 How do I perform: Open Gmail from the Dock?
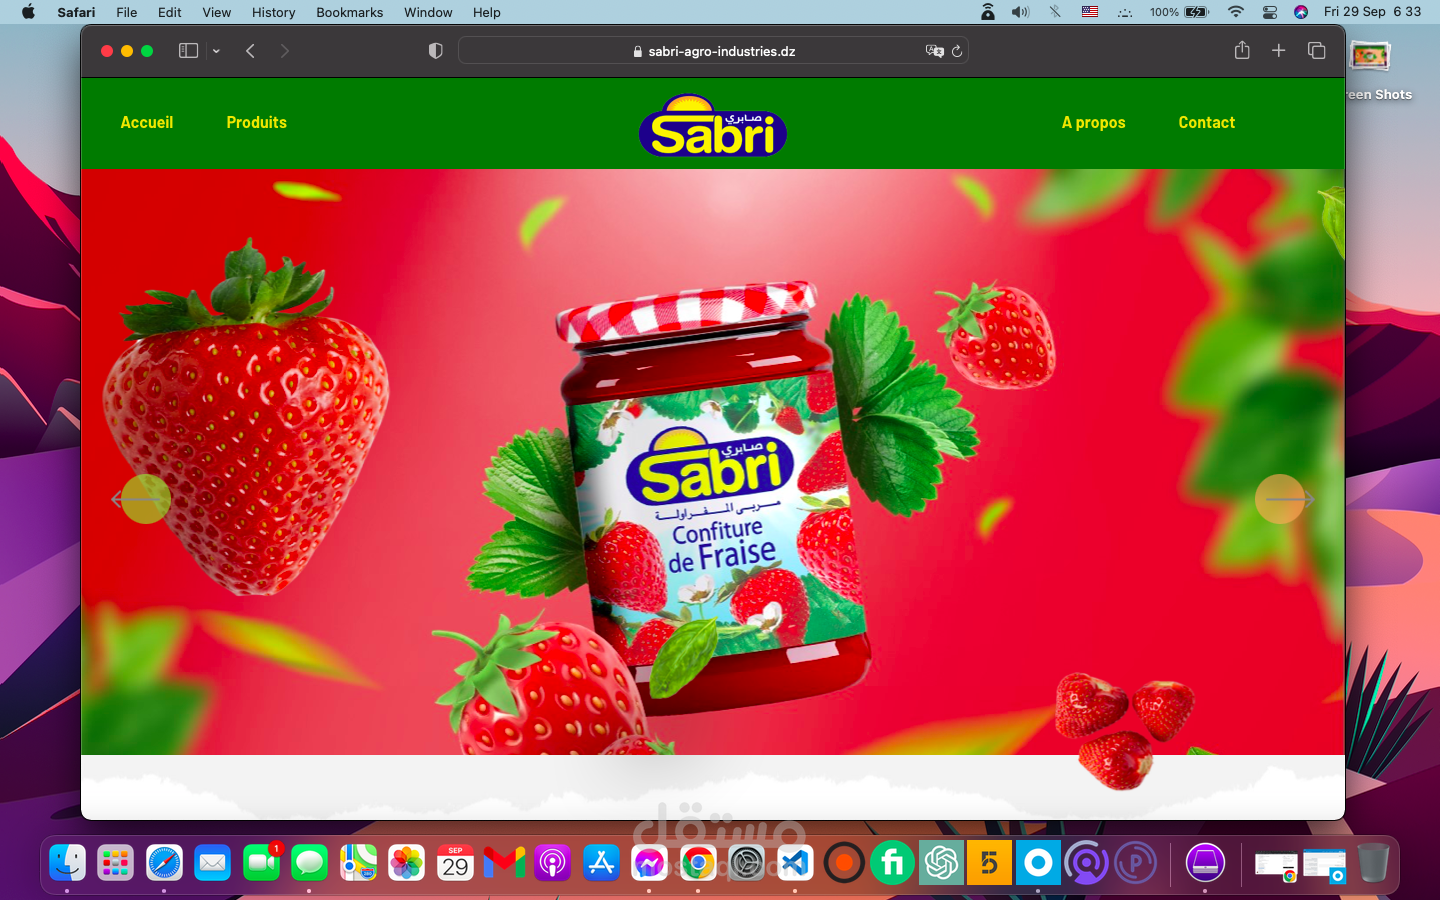pos(504,863)
